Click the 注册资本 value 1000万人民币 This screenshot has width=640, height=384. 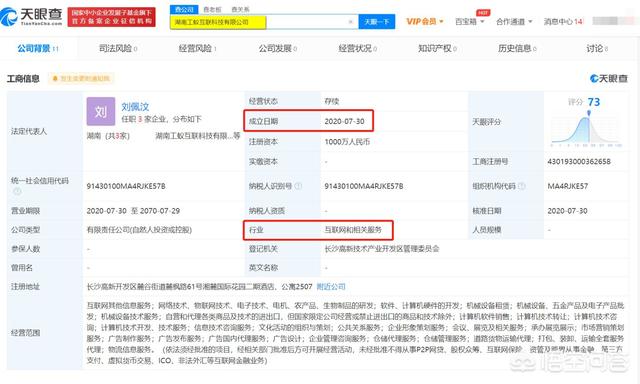pyautogui.click(x=347, y=142)
